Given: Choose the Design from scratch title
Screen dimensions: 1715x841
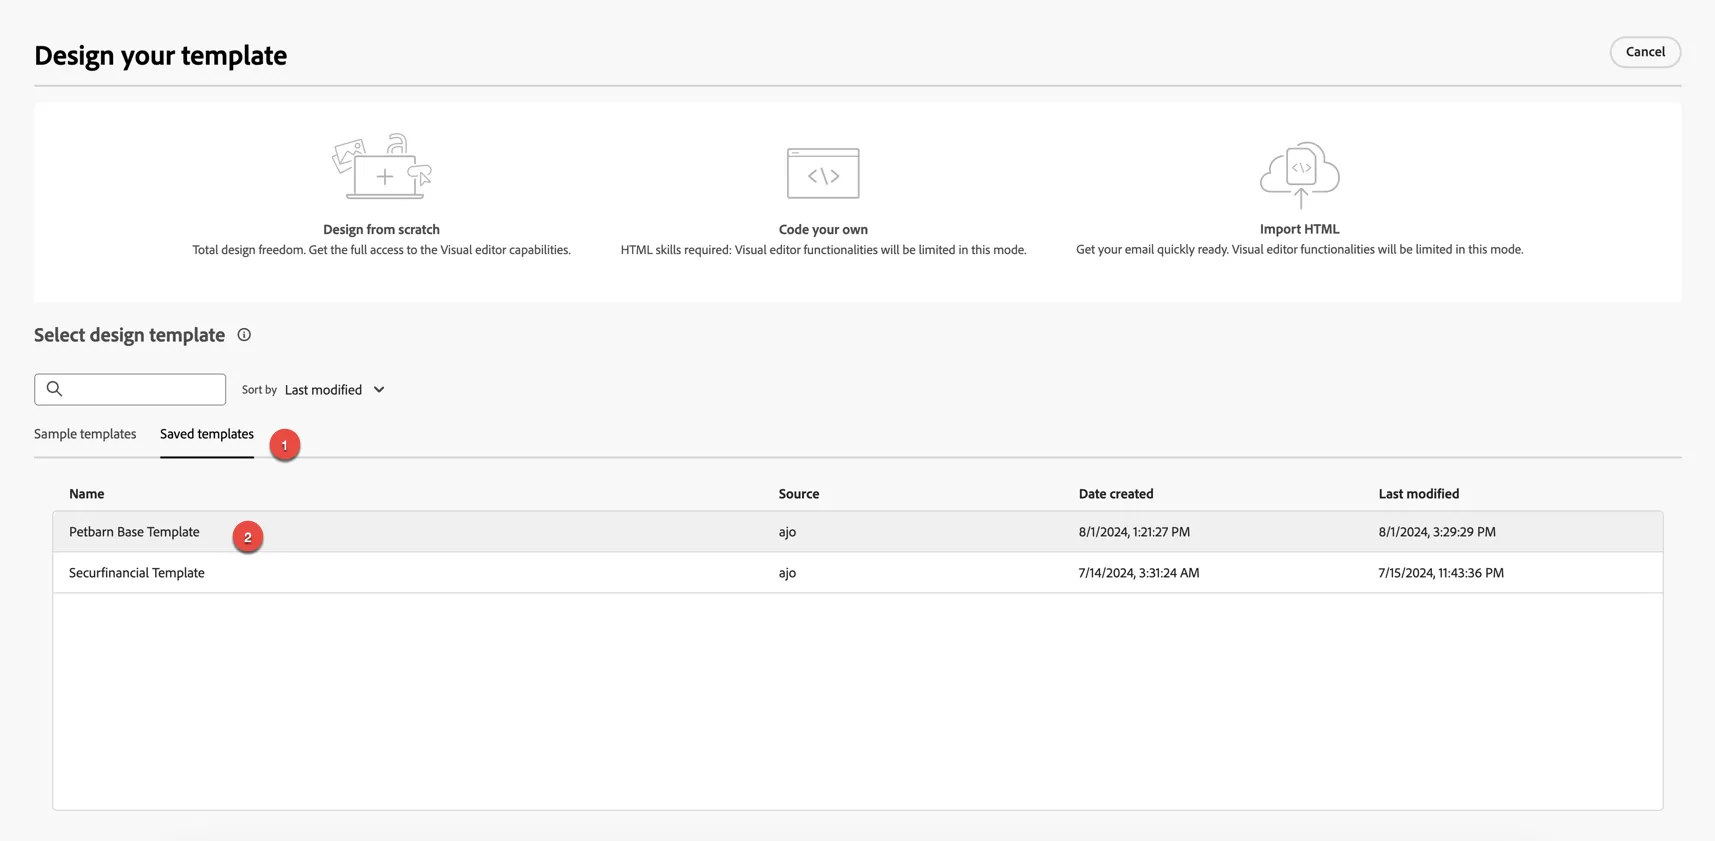Looking at the screenshot, I should pos(381,229).
